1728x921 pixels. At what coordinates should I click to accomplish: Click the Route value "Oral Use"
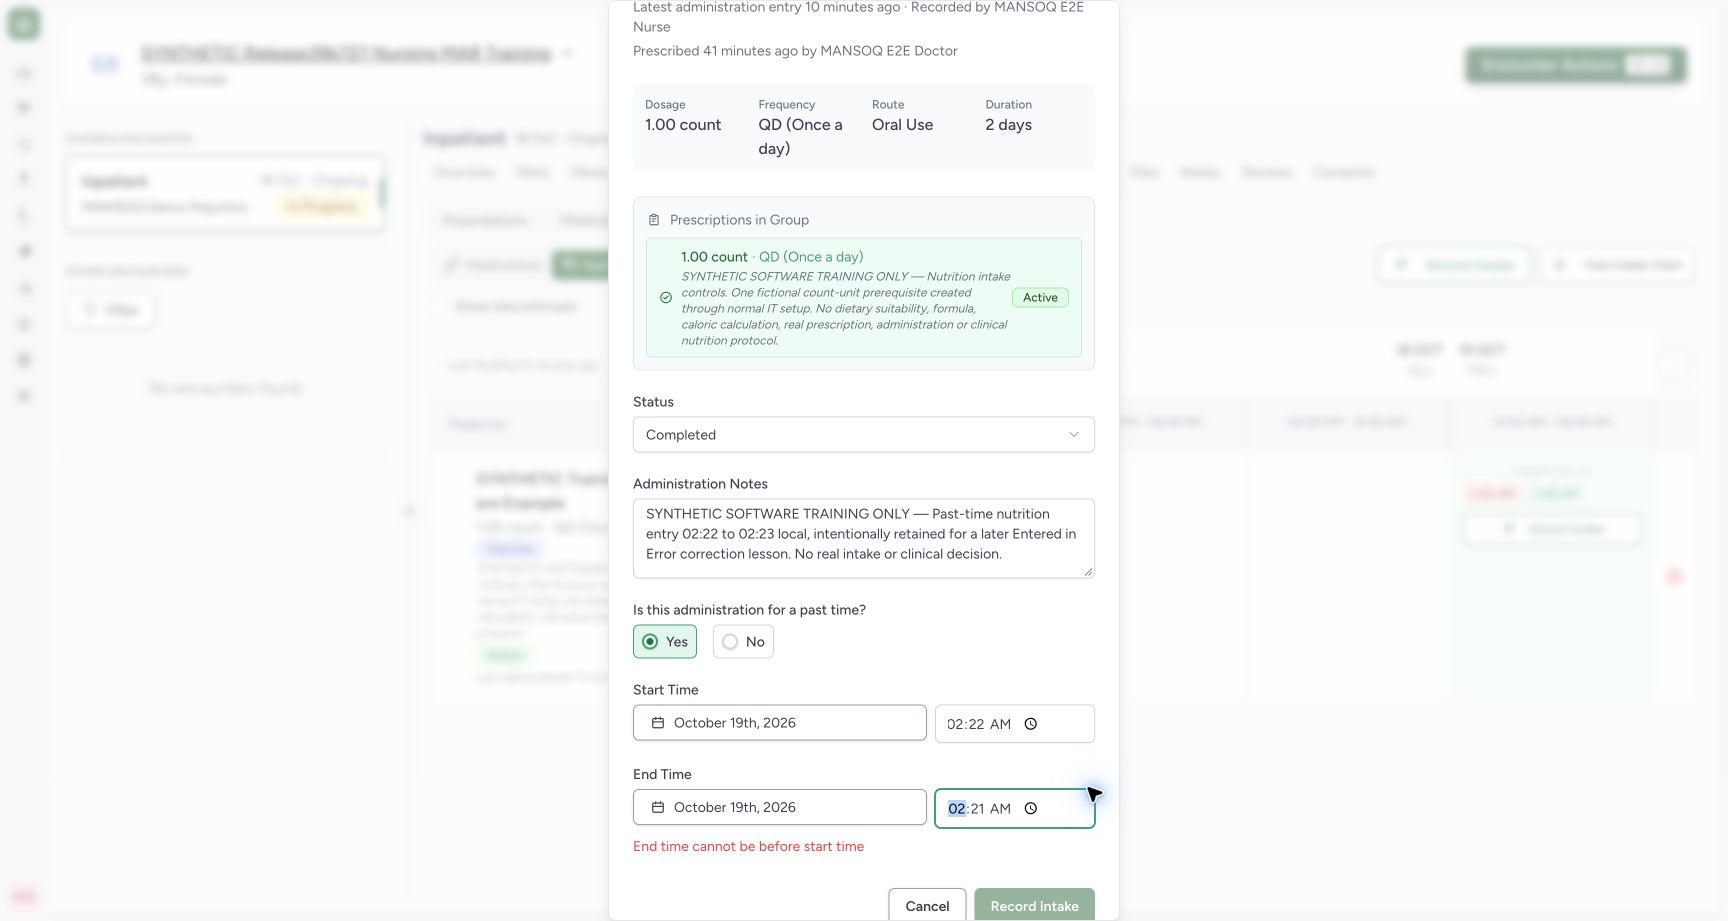(x=902, y=125)
